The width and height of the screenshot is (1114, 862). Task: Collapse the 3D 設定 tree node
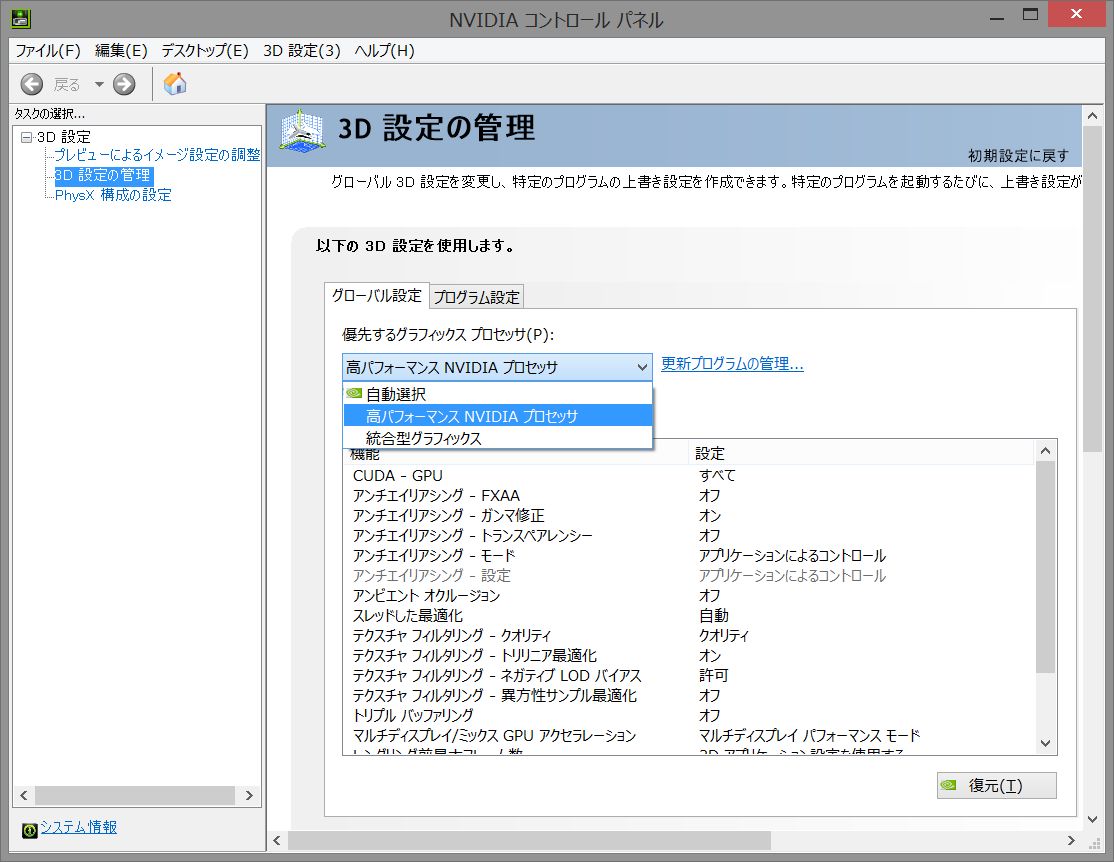coord(26,137)
